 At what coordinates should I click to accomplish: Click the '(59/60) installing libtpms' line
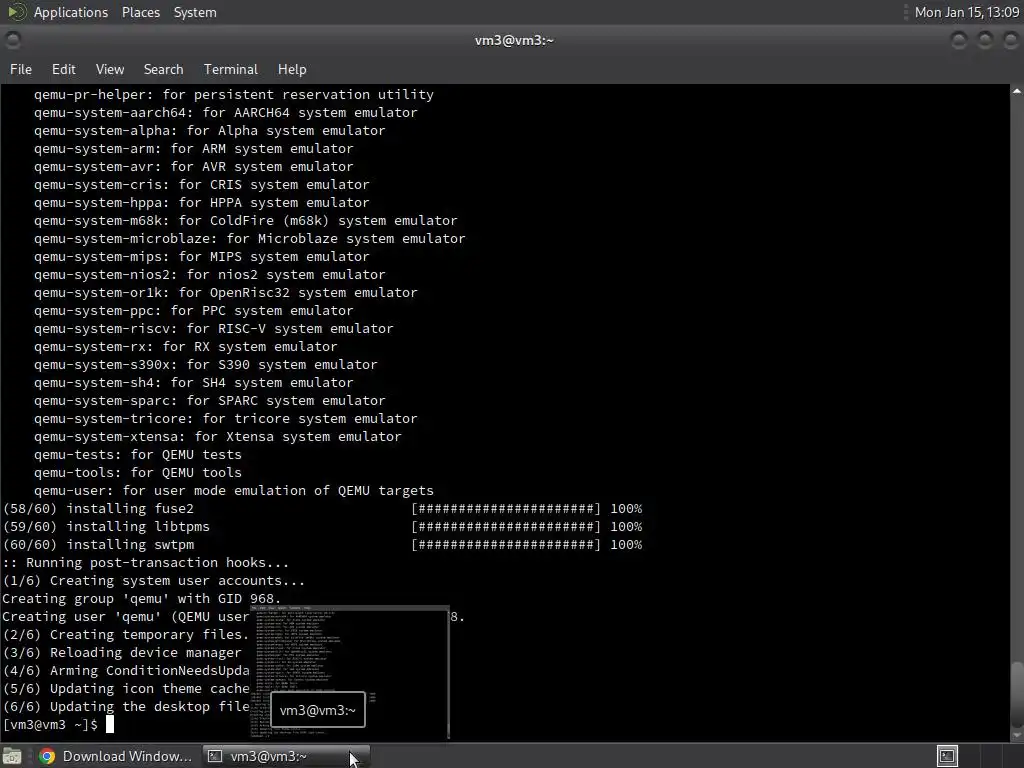coord(323,527)
